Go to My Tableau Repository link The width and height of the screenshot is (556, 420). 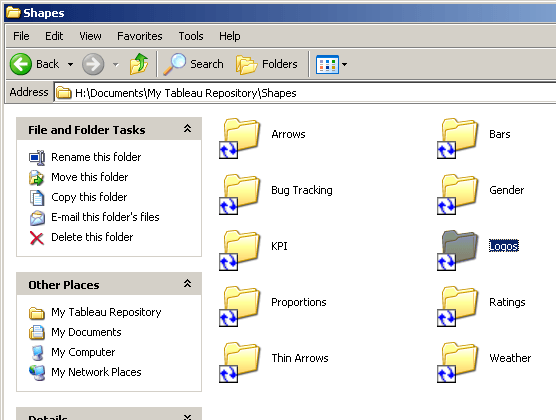coord(106,312)
